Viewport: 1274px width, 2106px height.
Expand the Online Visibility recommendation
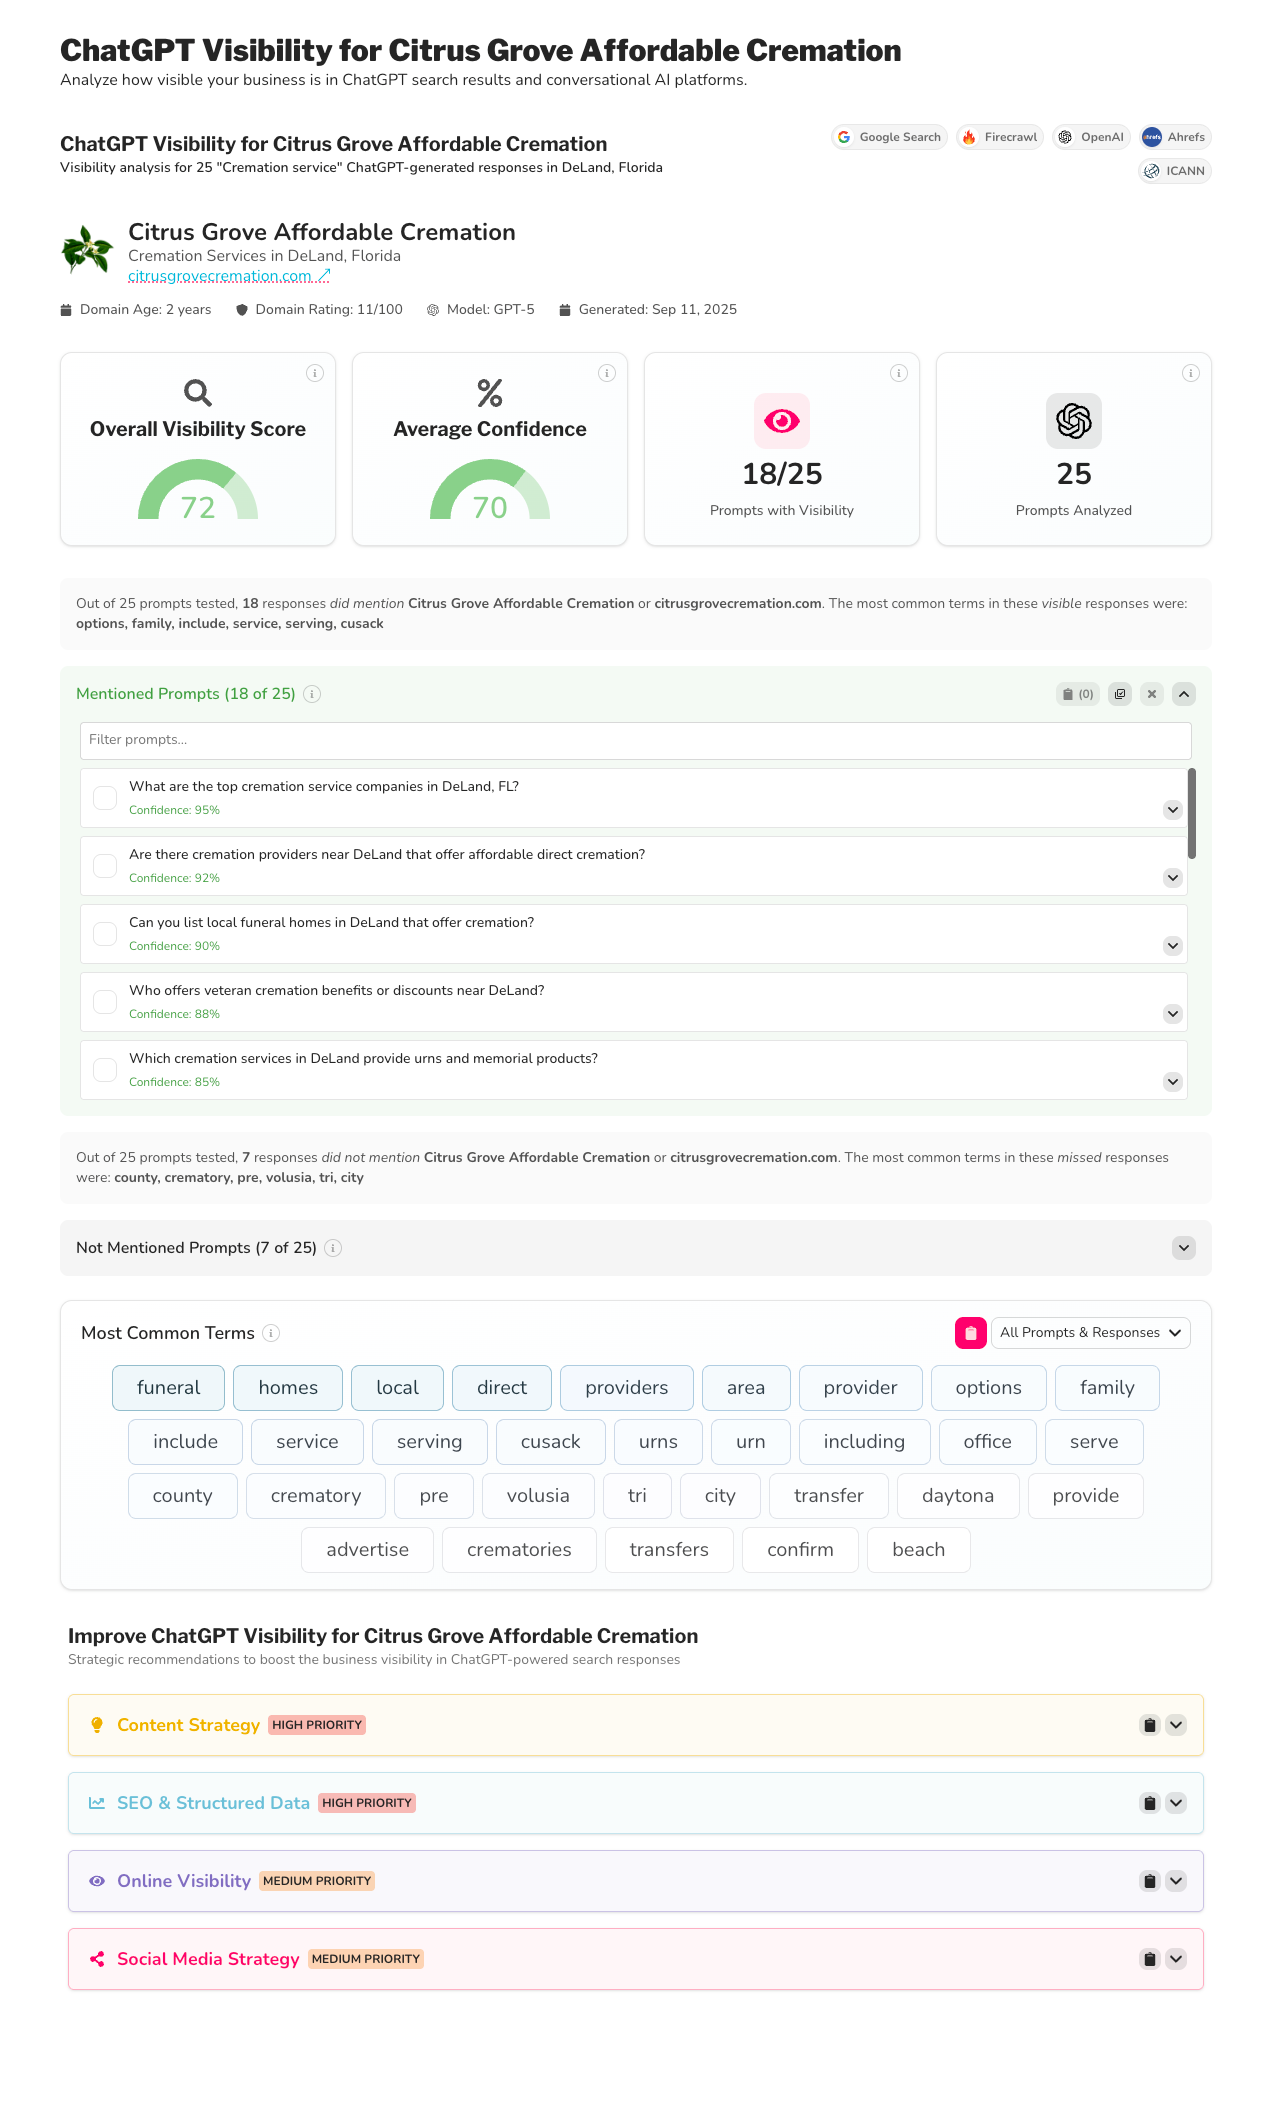pos(1176,1881)
